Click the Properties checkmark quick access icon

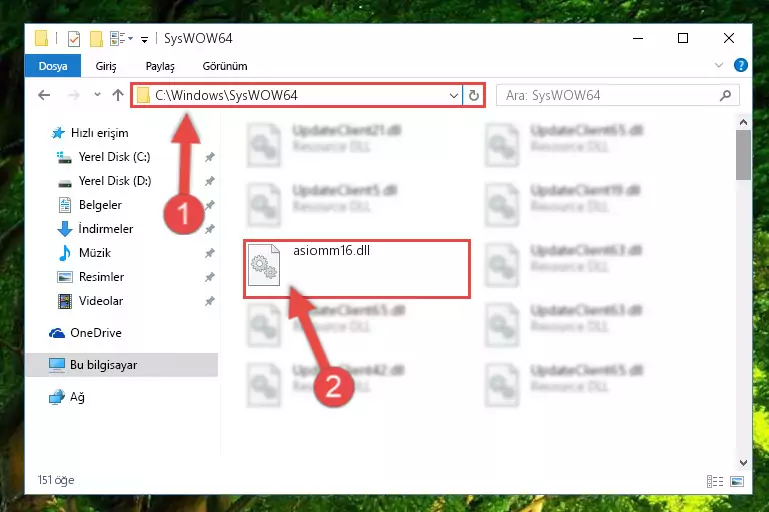(74, 39)
